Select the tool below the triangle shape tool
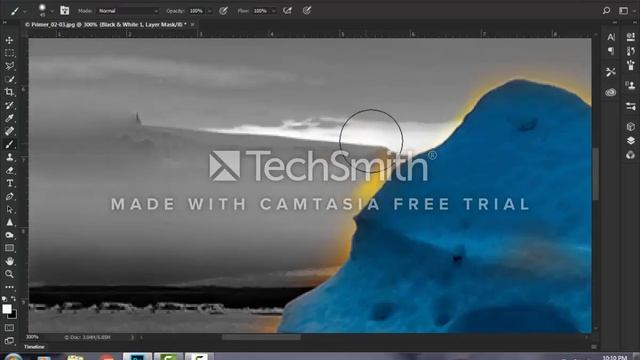 [x=9, y=235]
